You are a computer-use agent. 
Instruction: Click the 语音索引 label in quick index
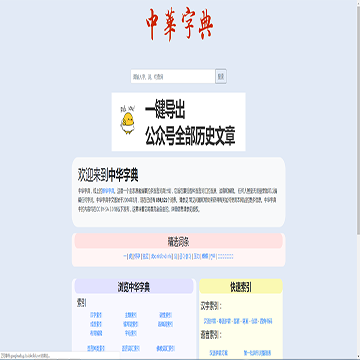(211, 334)
